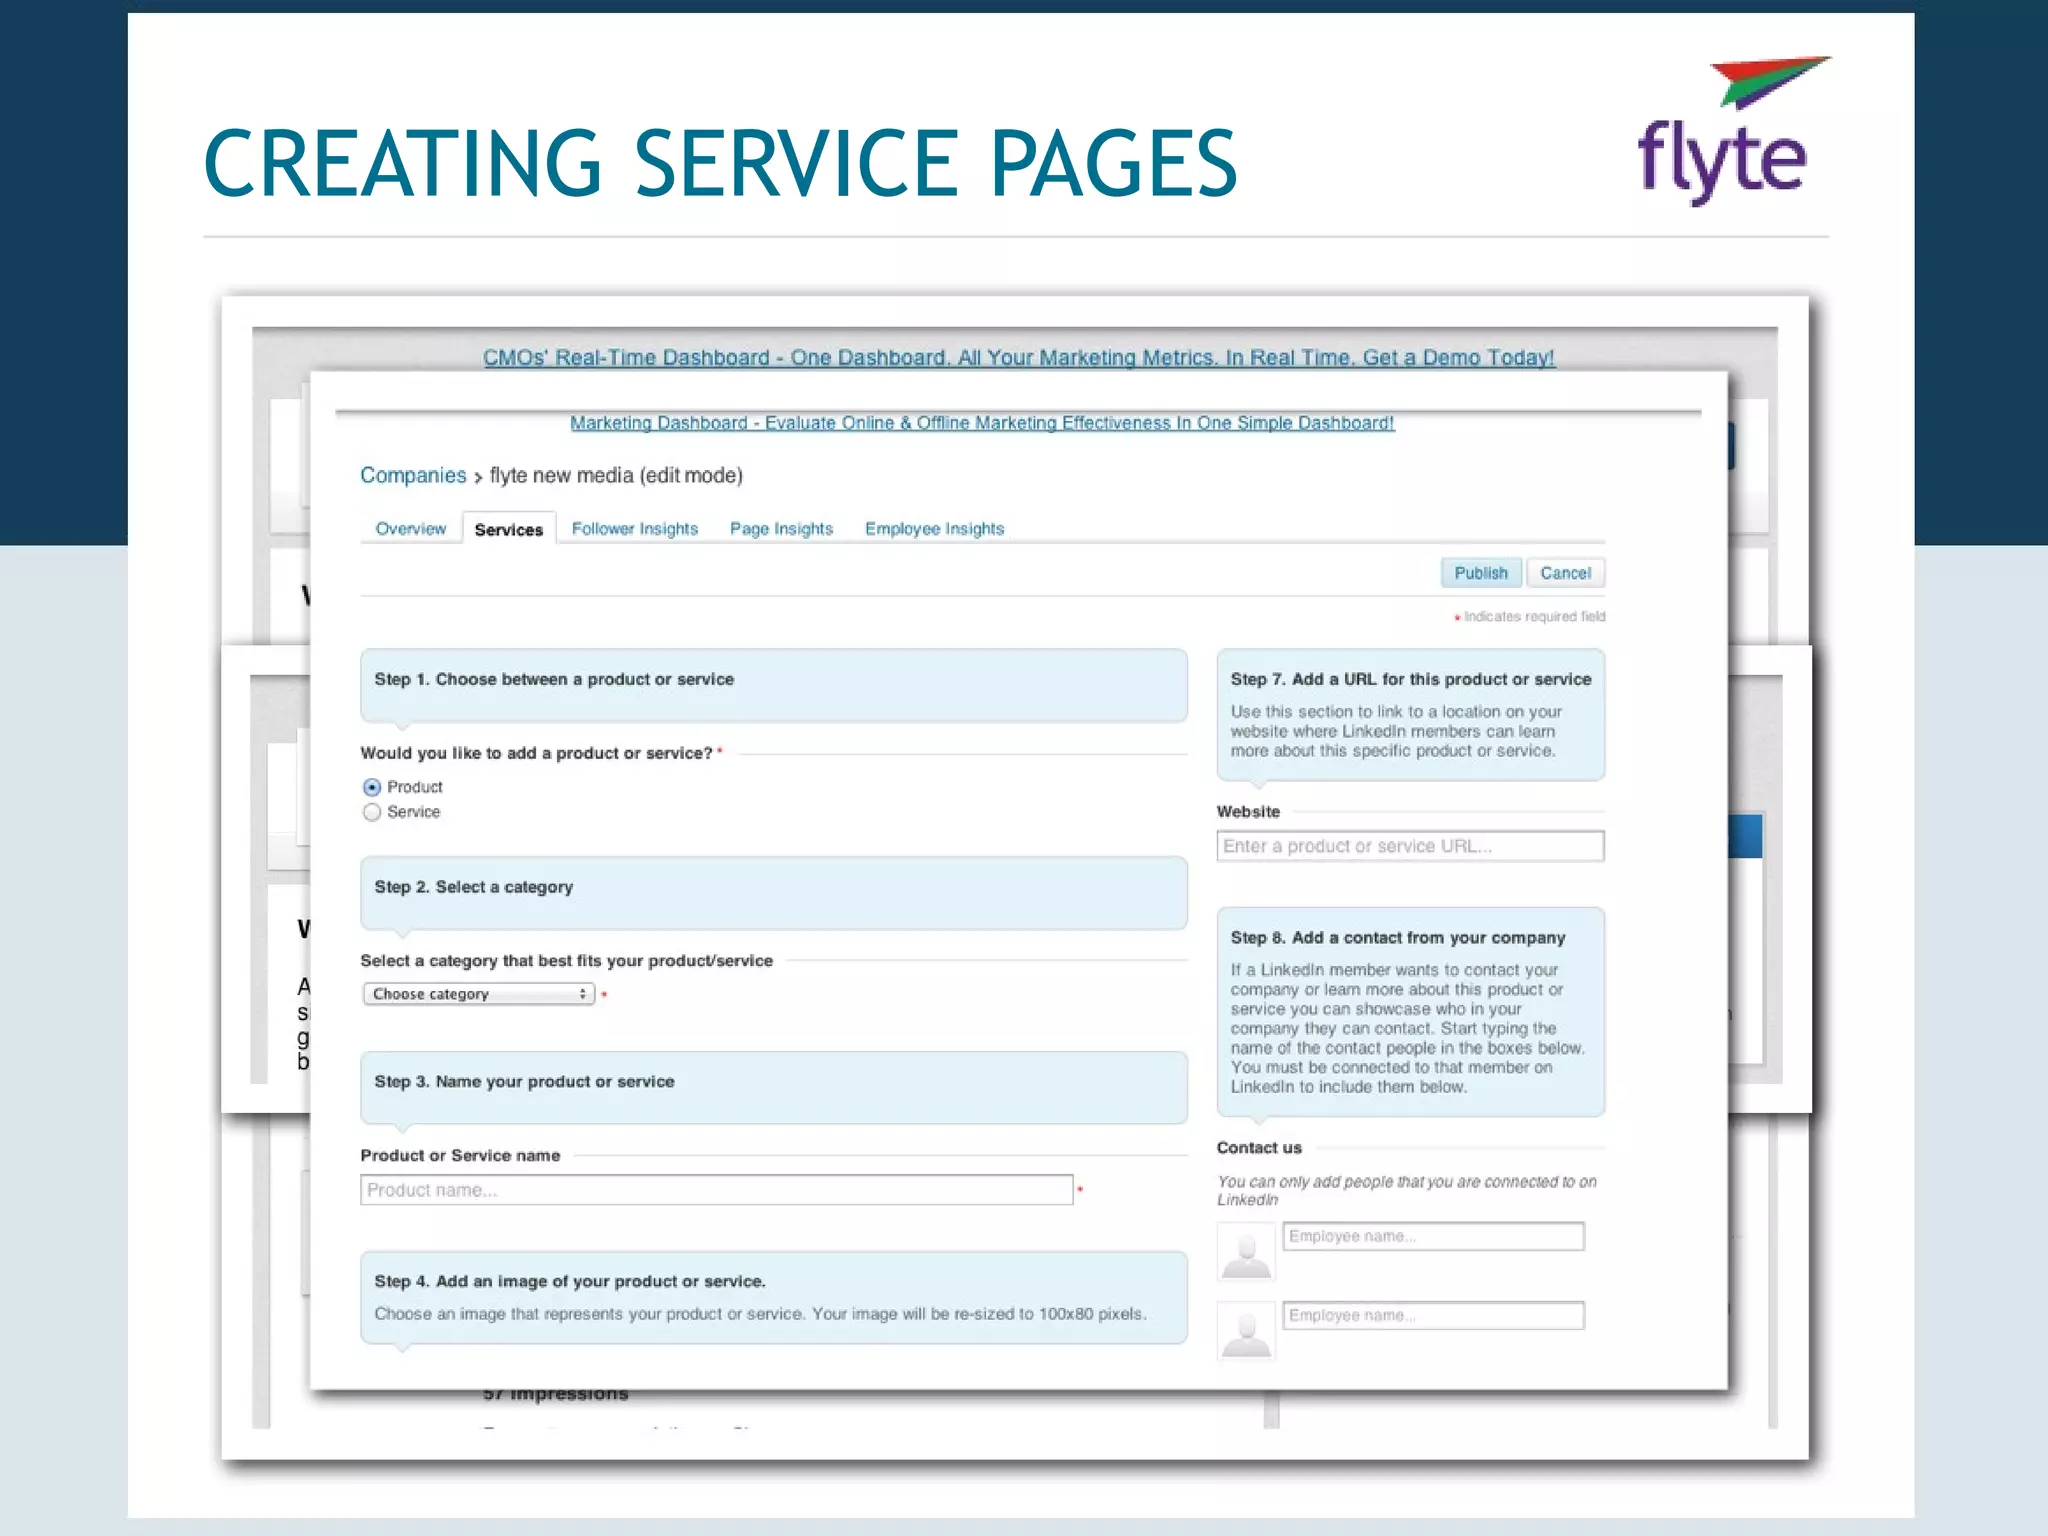Select the Product radio button
Screen dimensions: 2048x1536
tap(372, 787)
